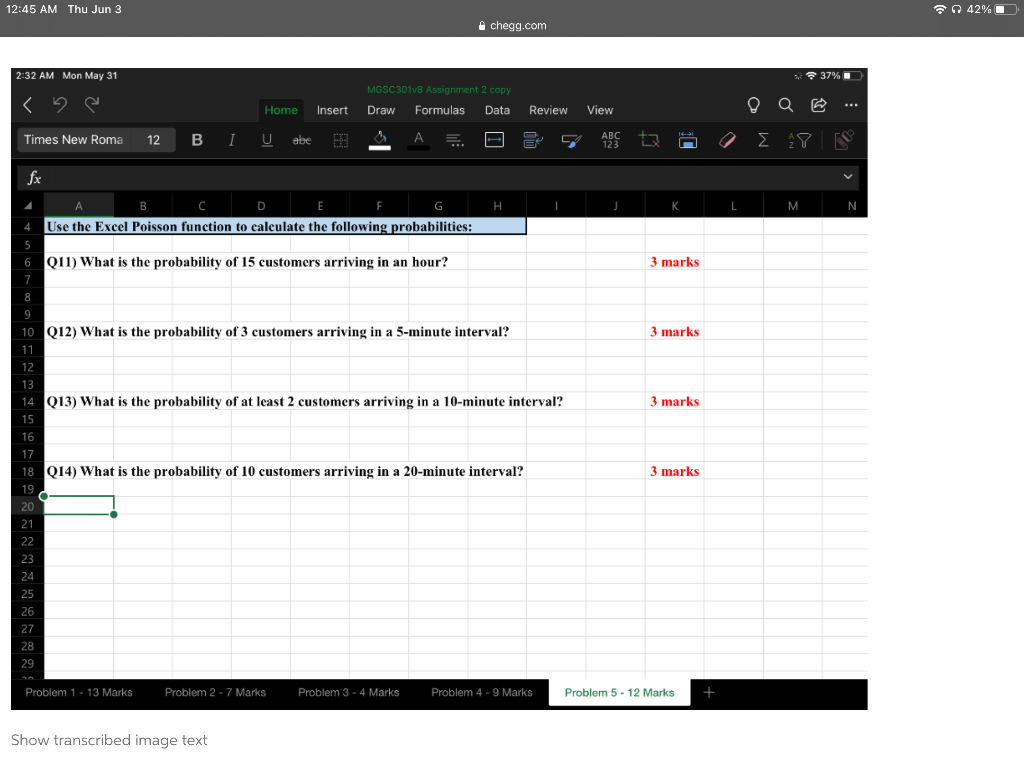Click the column width format icon
The height and width of the screenshot is (768, 1024).
[x=688, y=140]
